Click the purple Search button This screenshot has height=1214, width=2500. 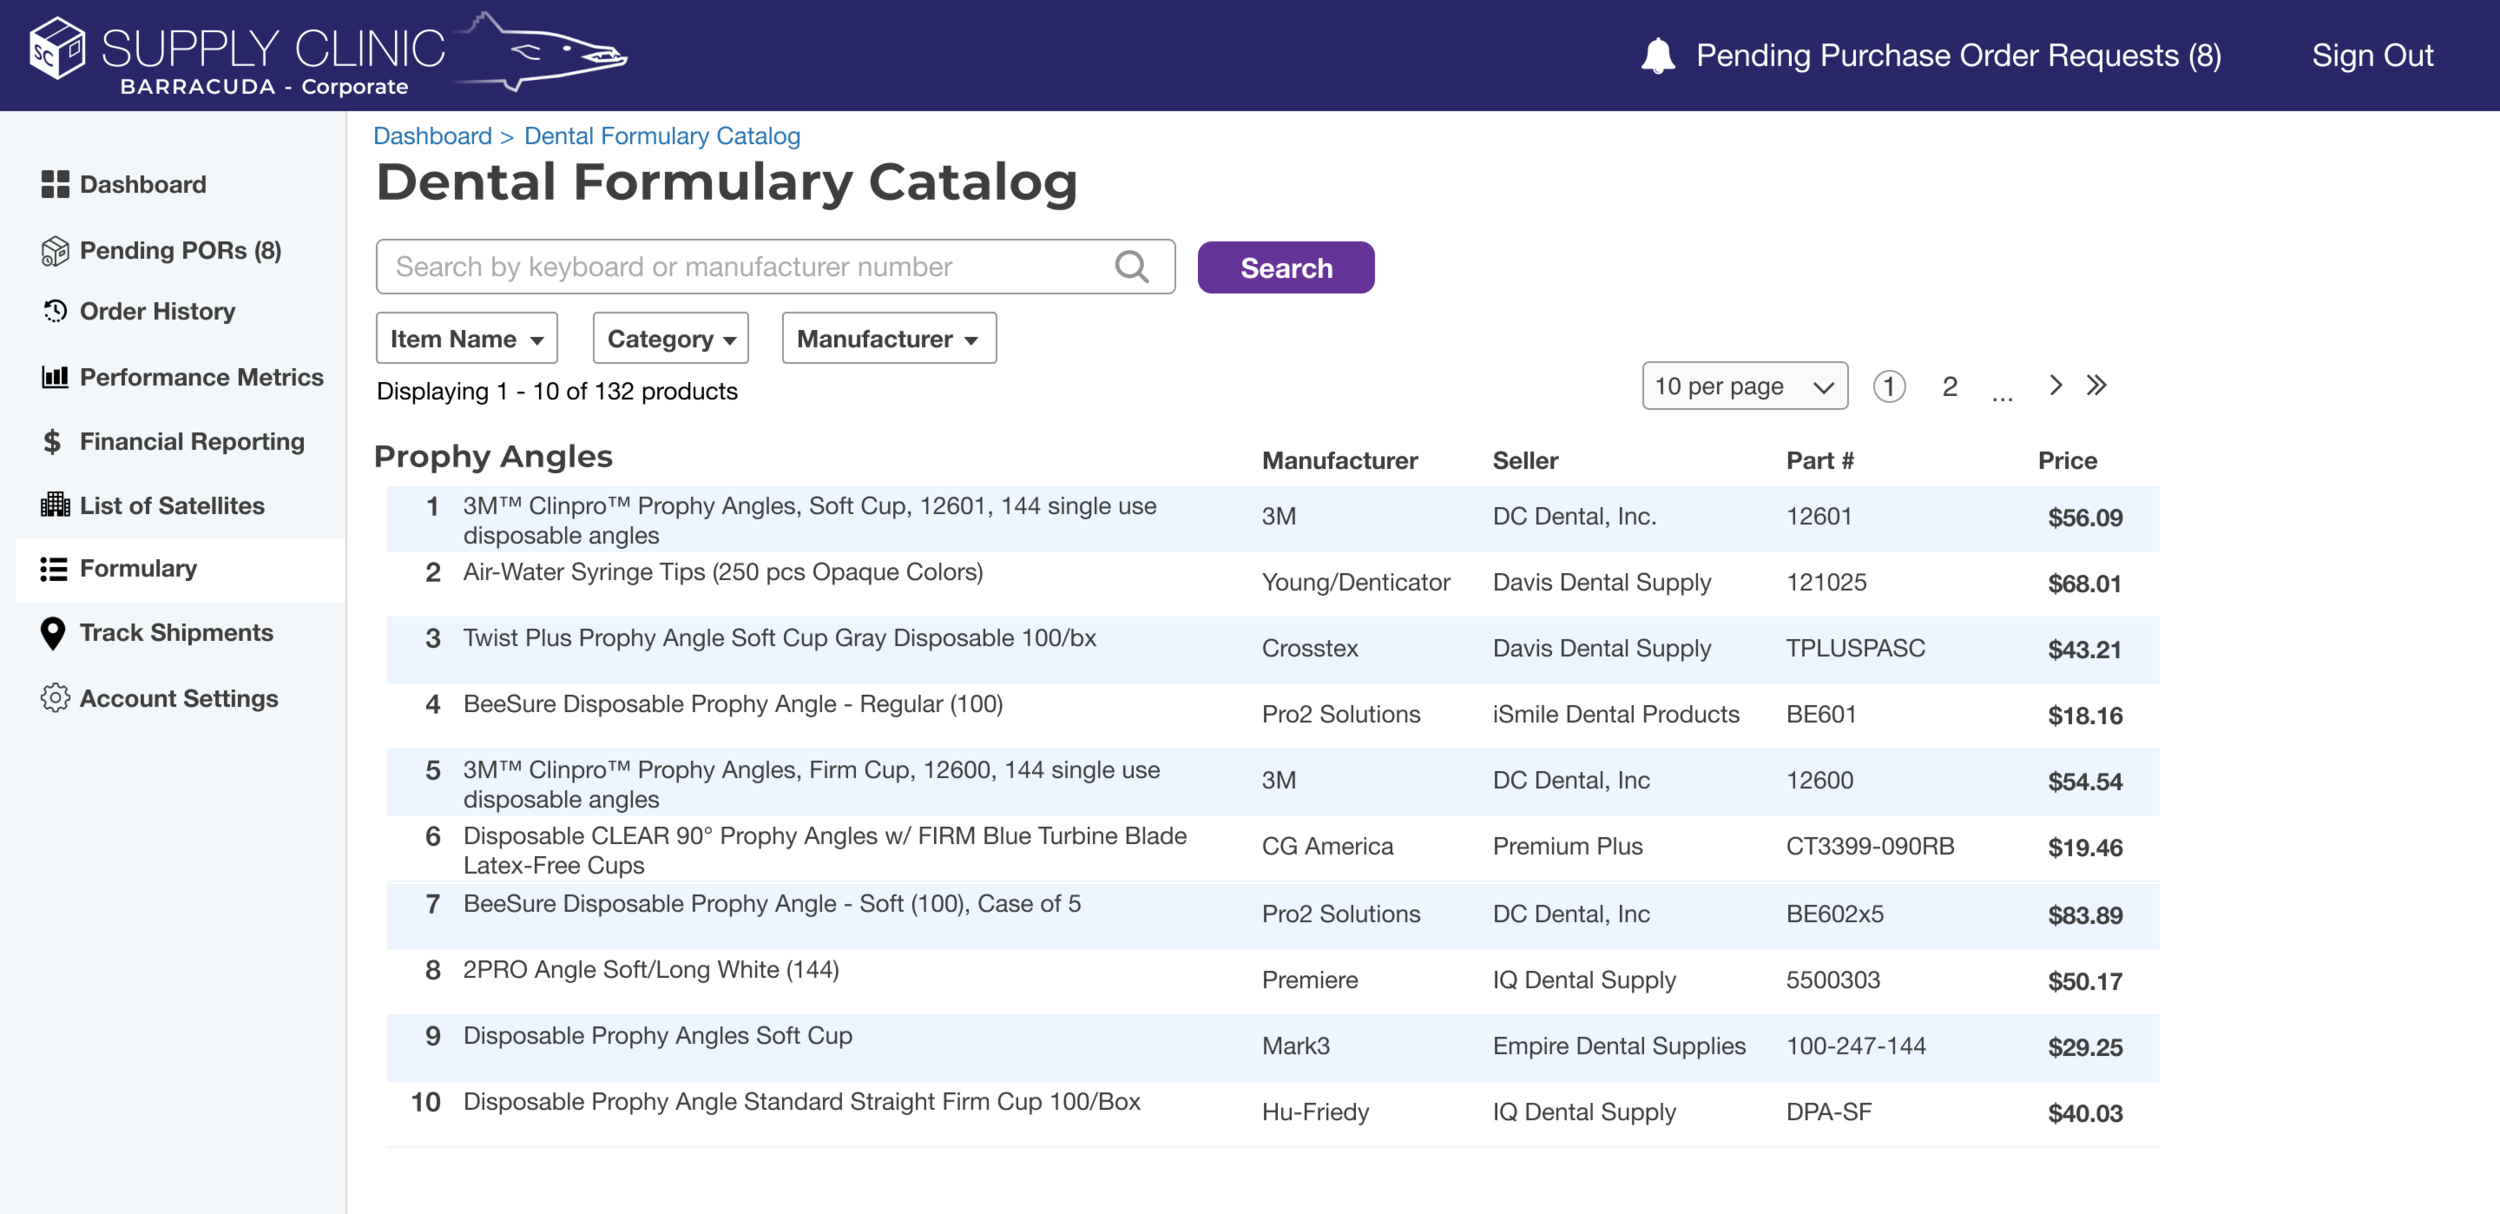coord(1286,267)
